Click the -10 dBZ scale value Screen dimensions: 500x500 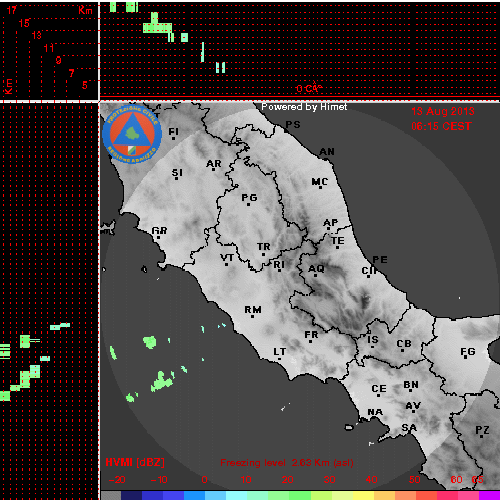click(159, 480)
